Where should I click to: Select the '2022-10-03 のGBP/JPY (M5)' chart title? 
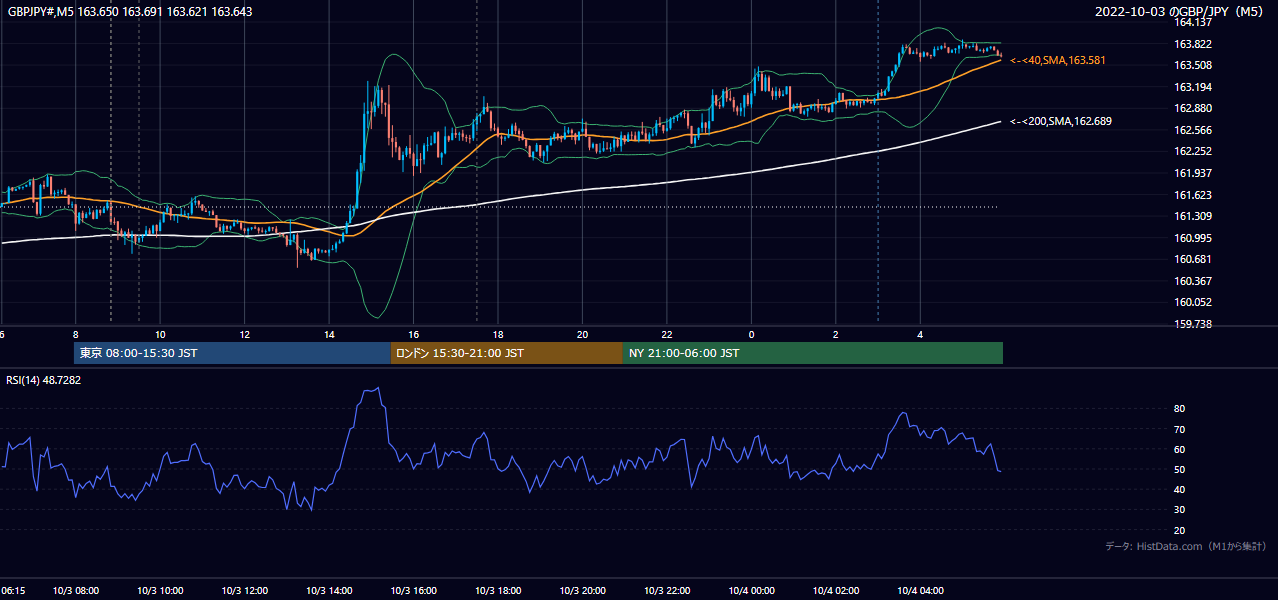(1181, 12)
